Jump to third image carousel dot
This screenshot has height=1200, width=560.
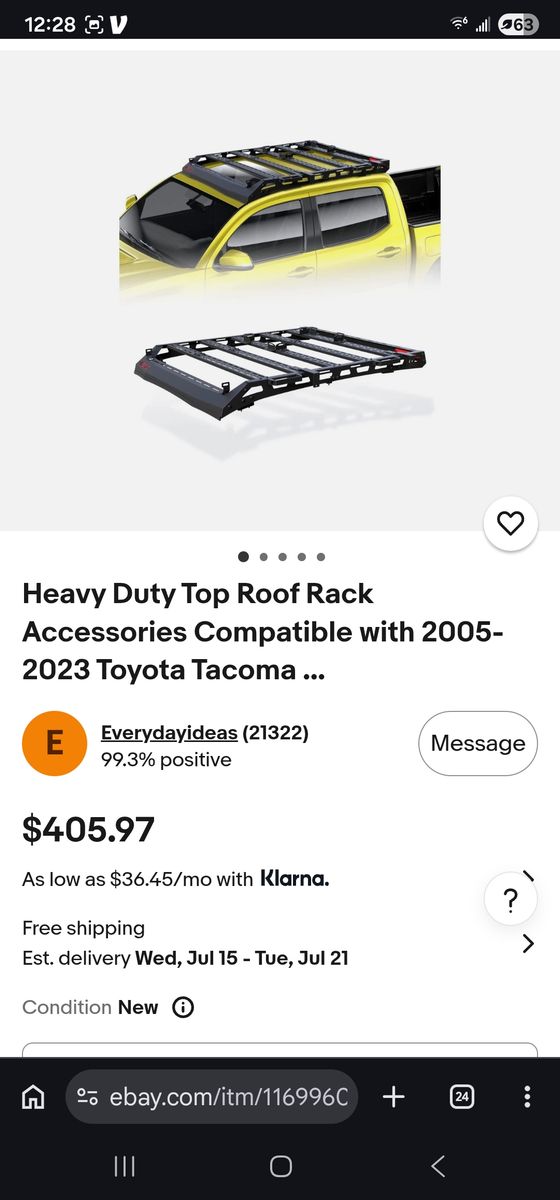tap(282, 557)
